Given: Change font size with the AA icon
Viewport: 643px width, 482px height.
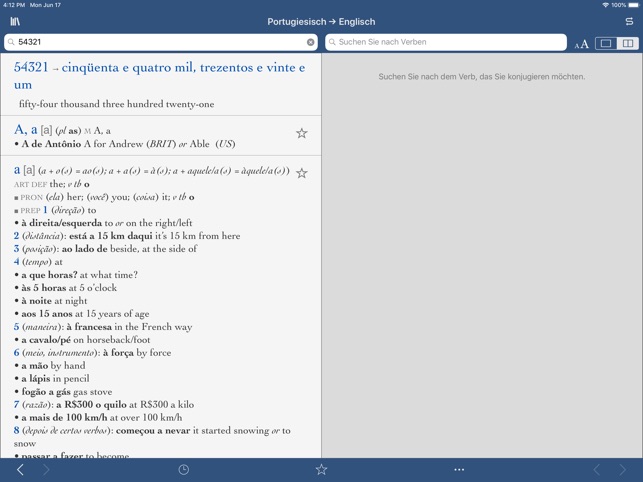Looking at the screenshot, I should (581, 44).
